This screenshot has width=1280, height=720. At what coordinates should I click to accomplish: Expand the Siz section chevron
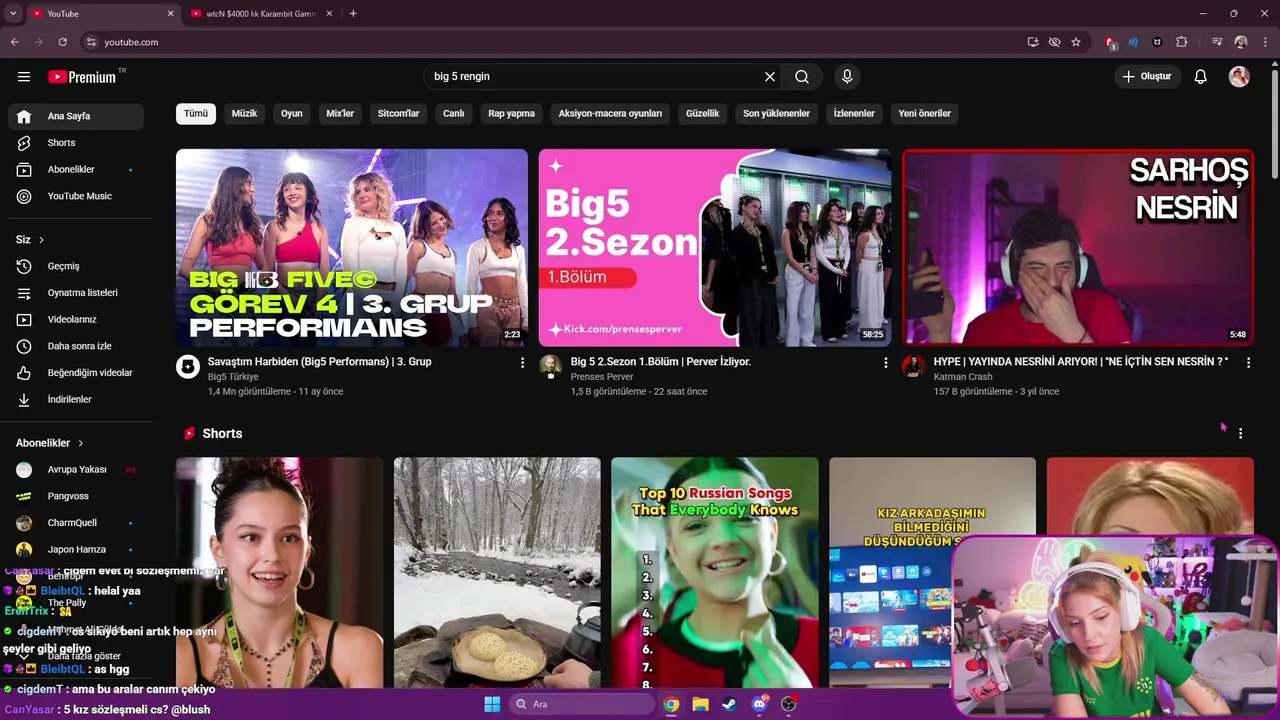tap(41, 240)
